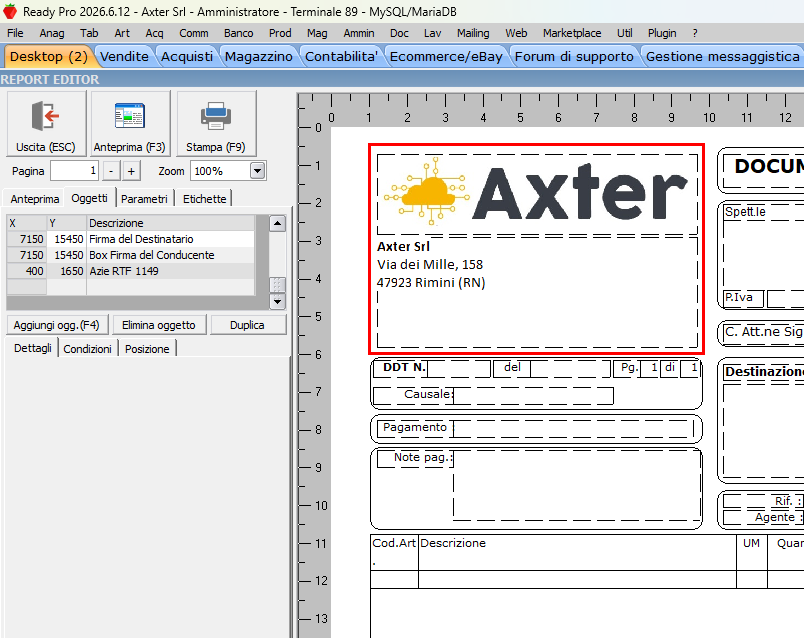Open the Lav menu

pos(433,33)
